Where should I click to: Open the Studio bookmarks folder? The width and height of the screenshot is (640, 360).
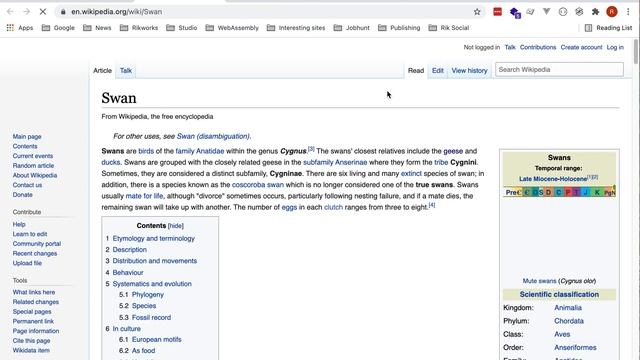182,28
